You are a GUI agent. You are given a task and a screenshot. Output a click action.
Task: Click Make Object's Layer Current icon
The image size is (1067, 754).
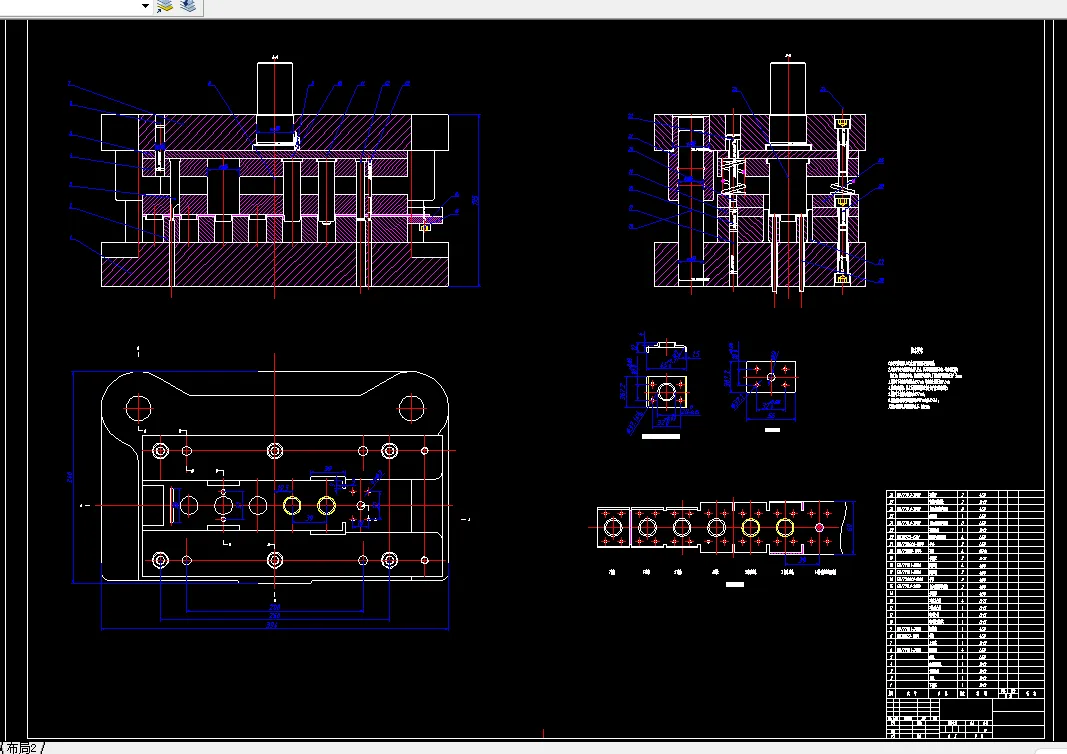[165, 6]
